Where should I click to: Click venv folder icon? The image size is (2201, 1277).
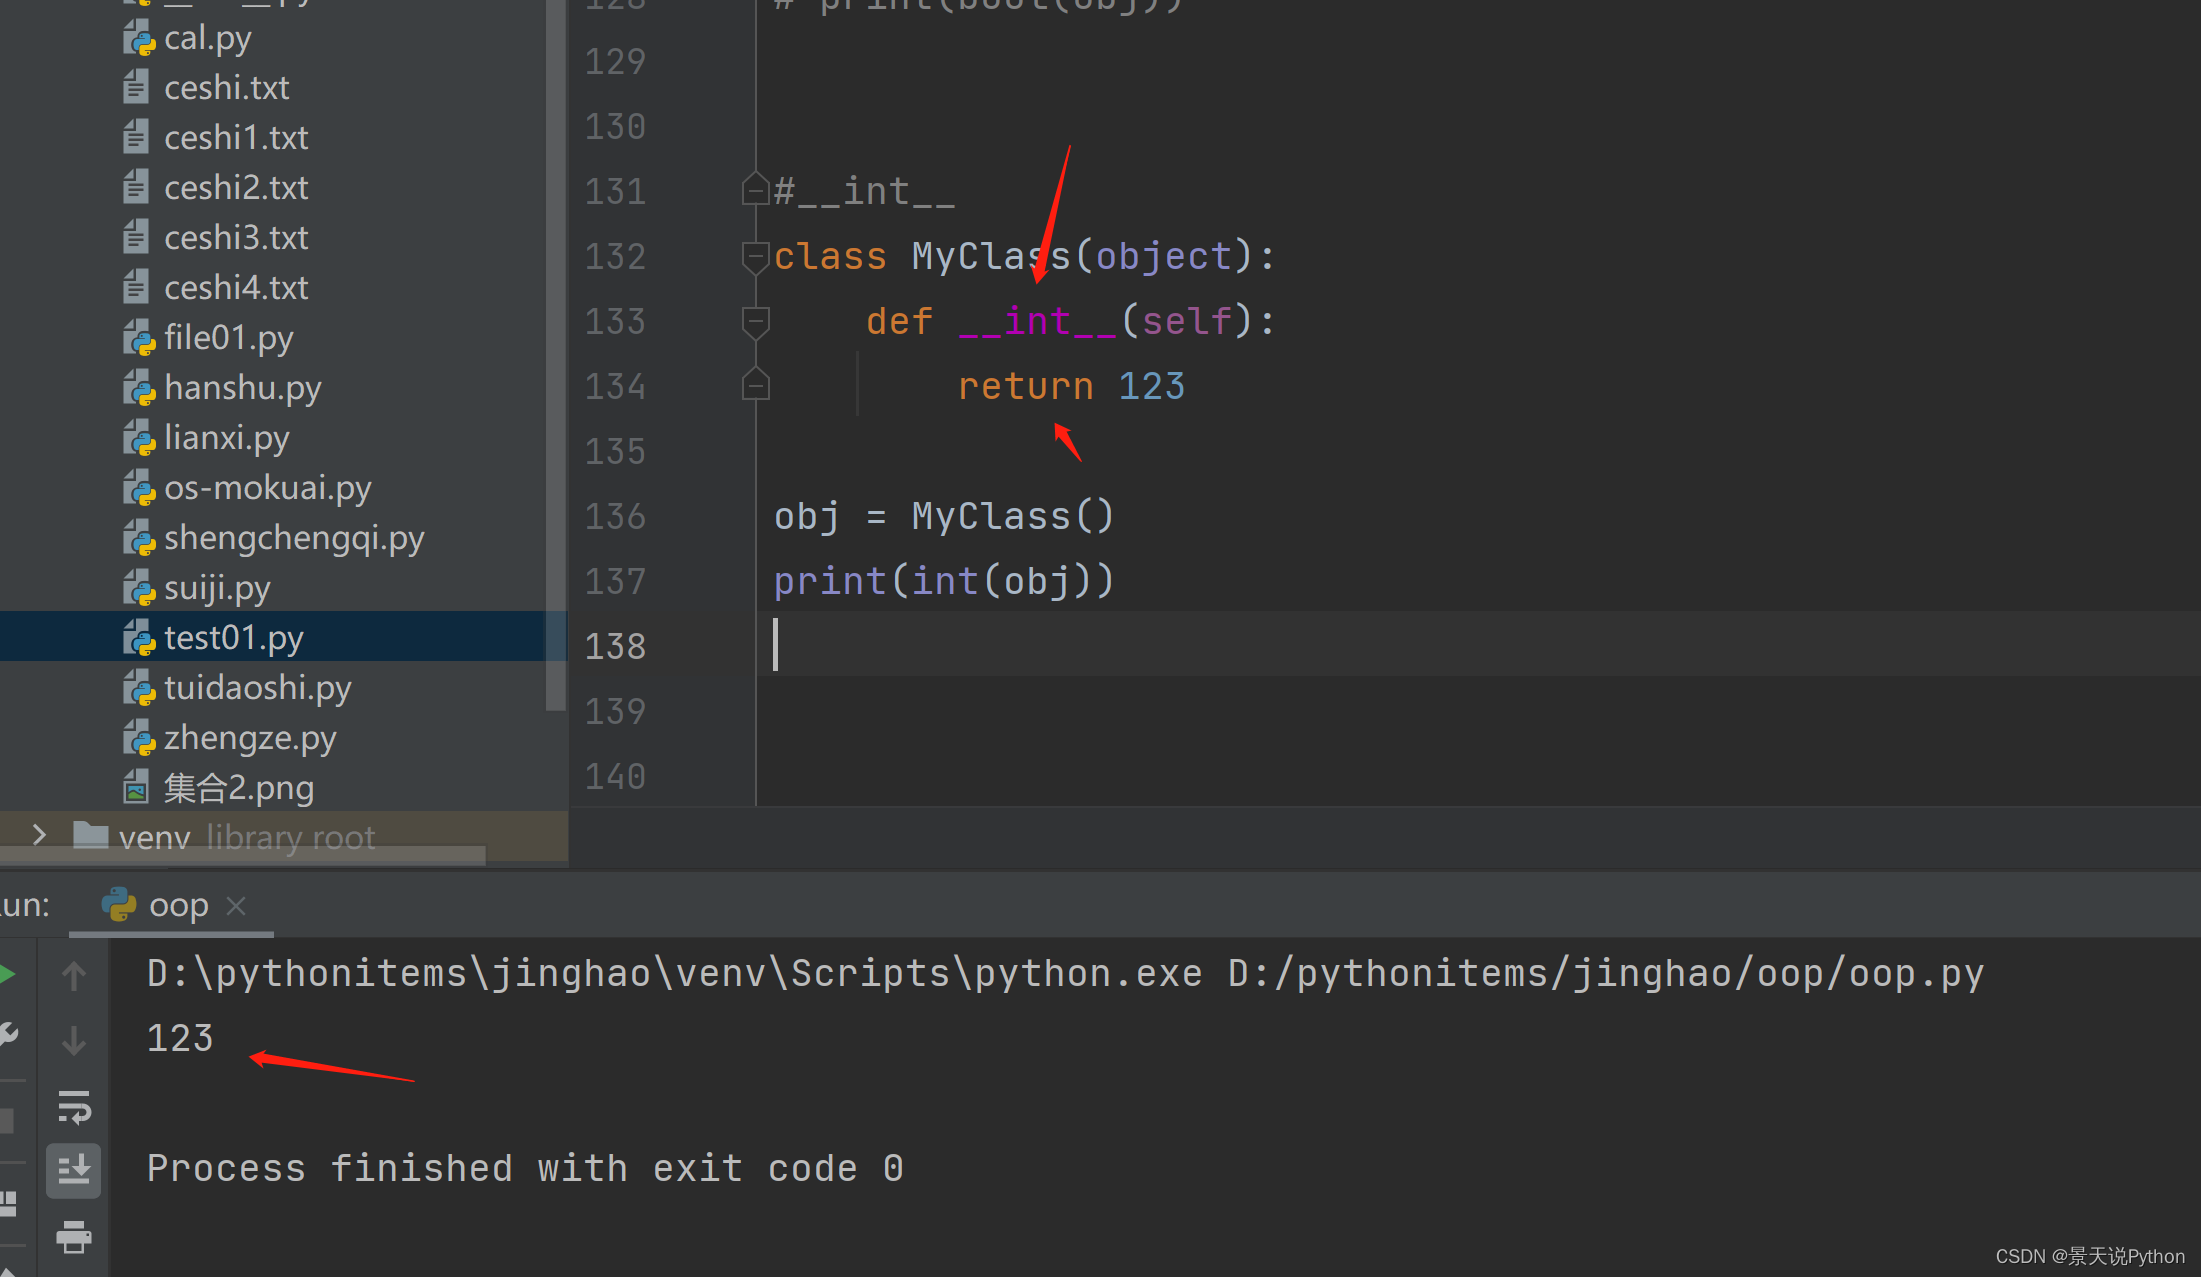coord(91,835)
